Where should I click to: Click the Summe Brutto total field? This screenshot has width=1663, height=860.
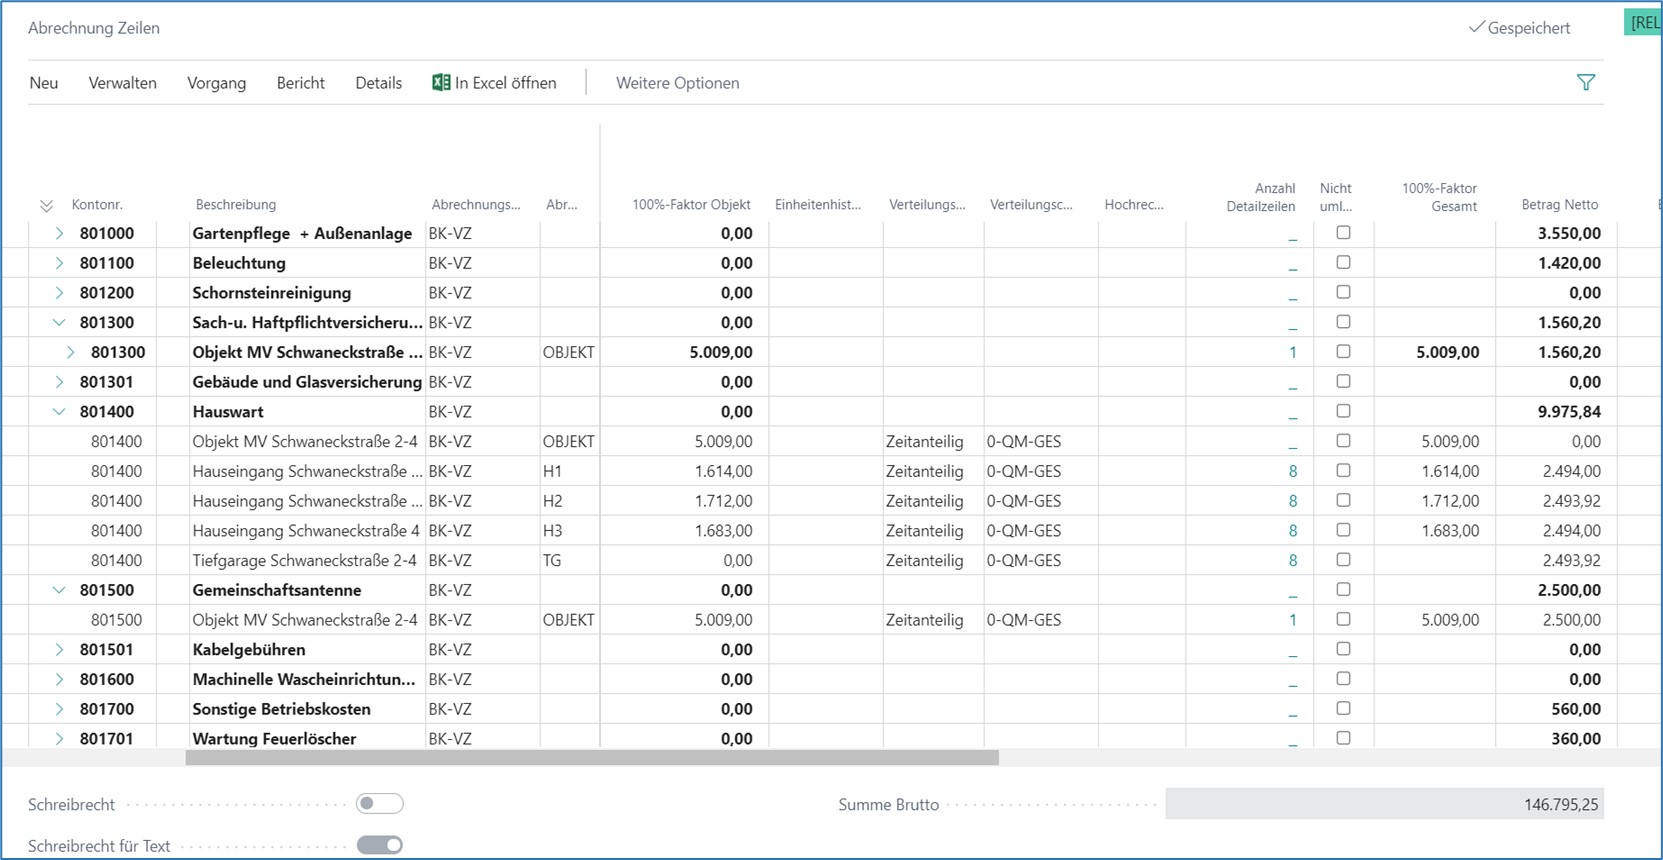(1384, 805)
